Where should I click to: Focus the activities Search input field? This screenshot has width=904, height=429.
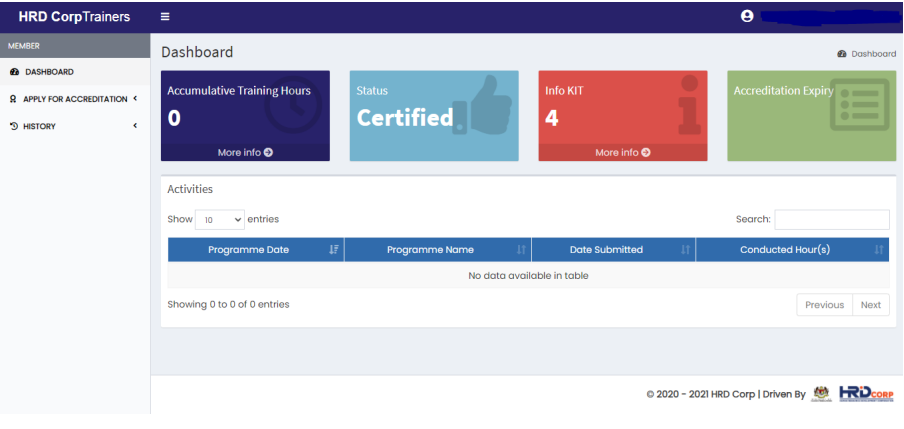tap(831, 220)
